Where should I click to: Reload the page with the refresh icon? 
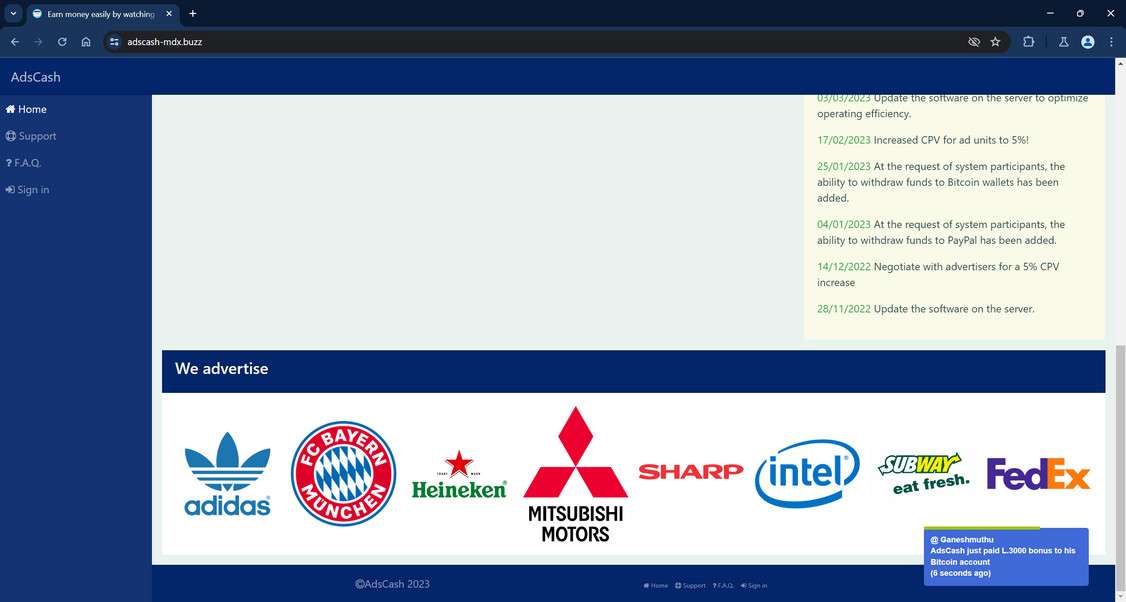pyautogui.click(x=62, y=42)
